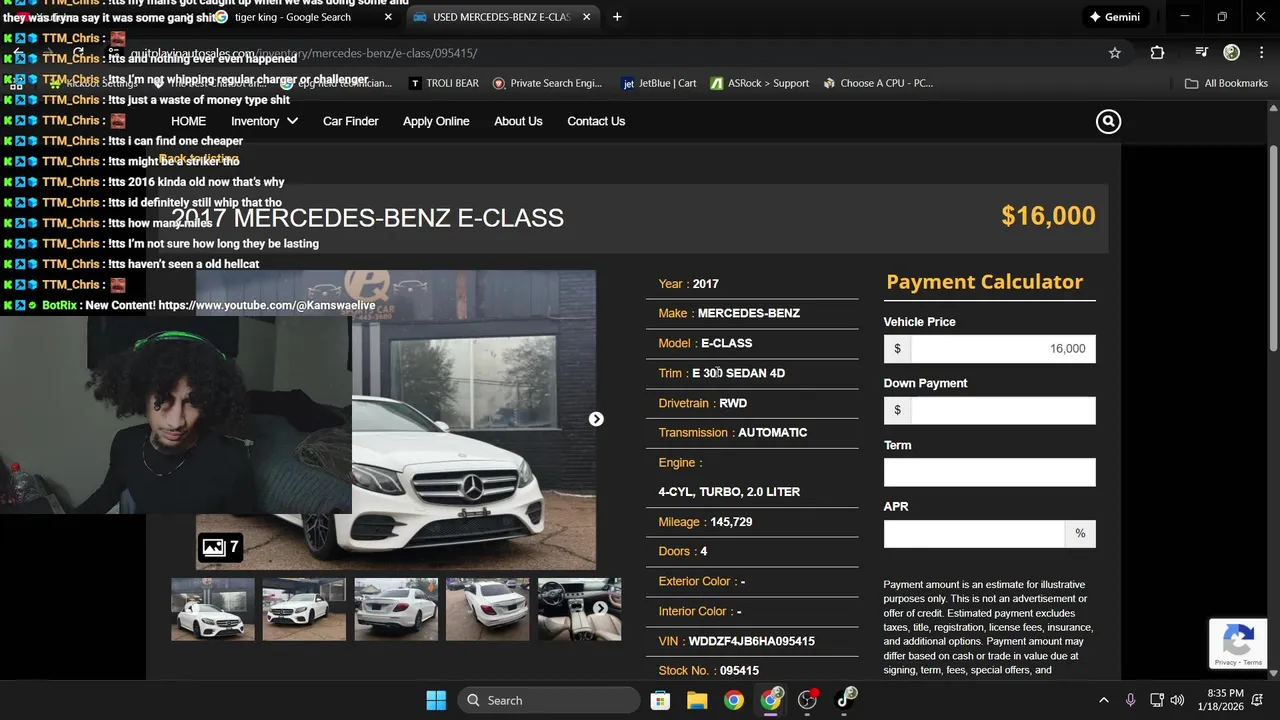Go to HOME in site navigation

pos(188,121)
